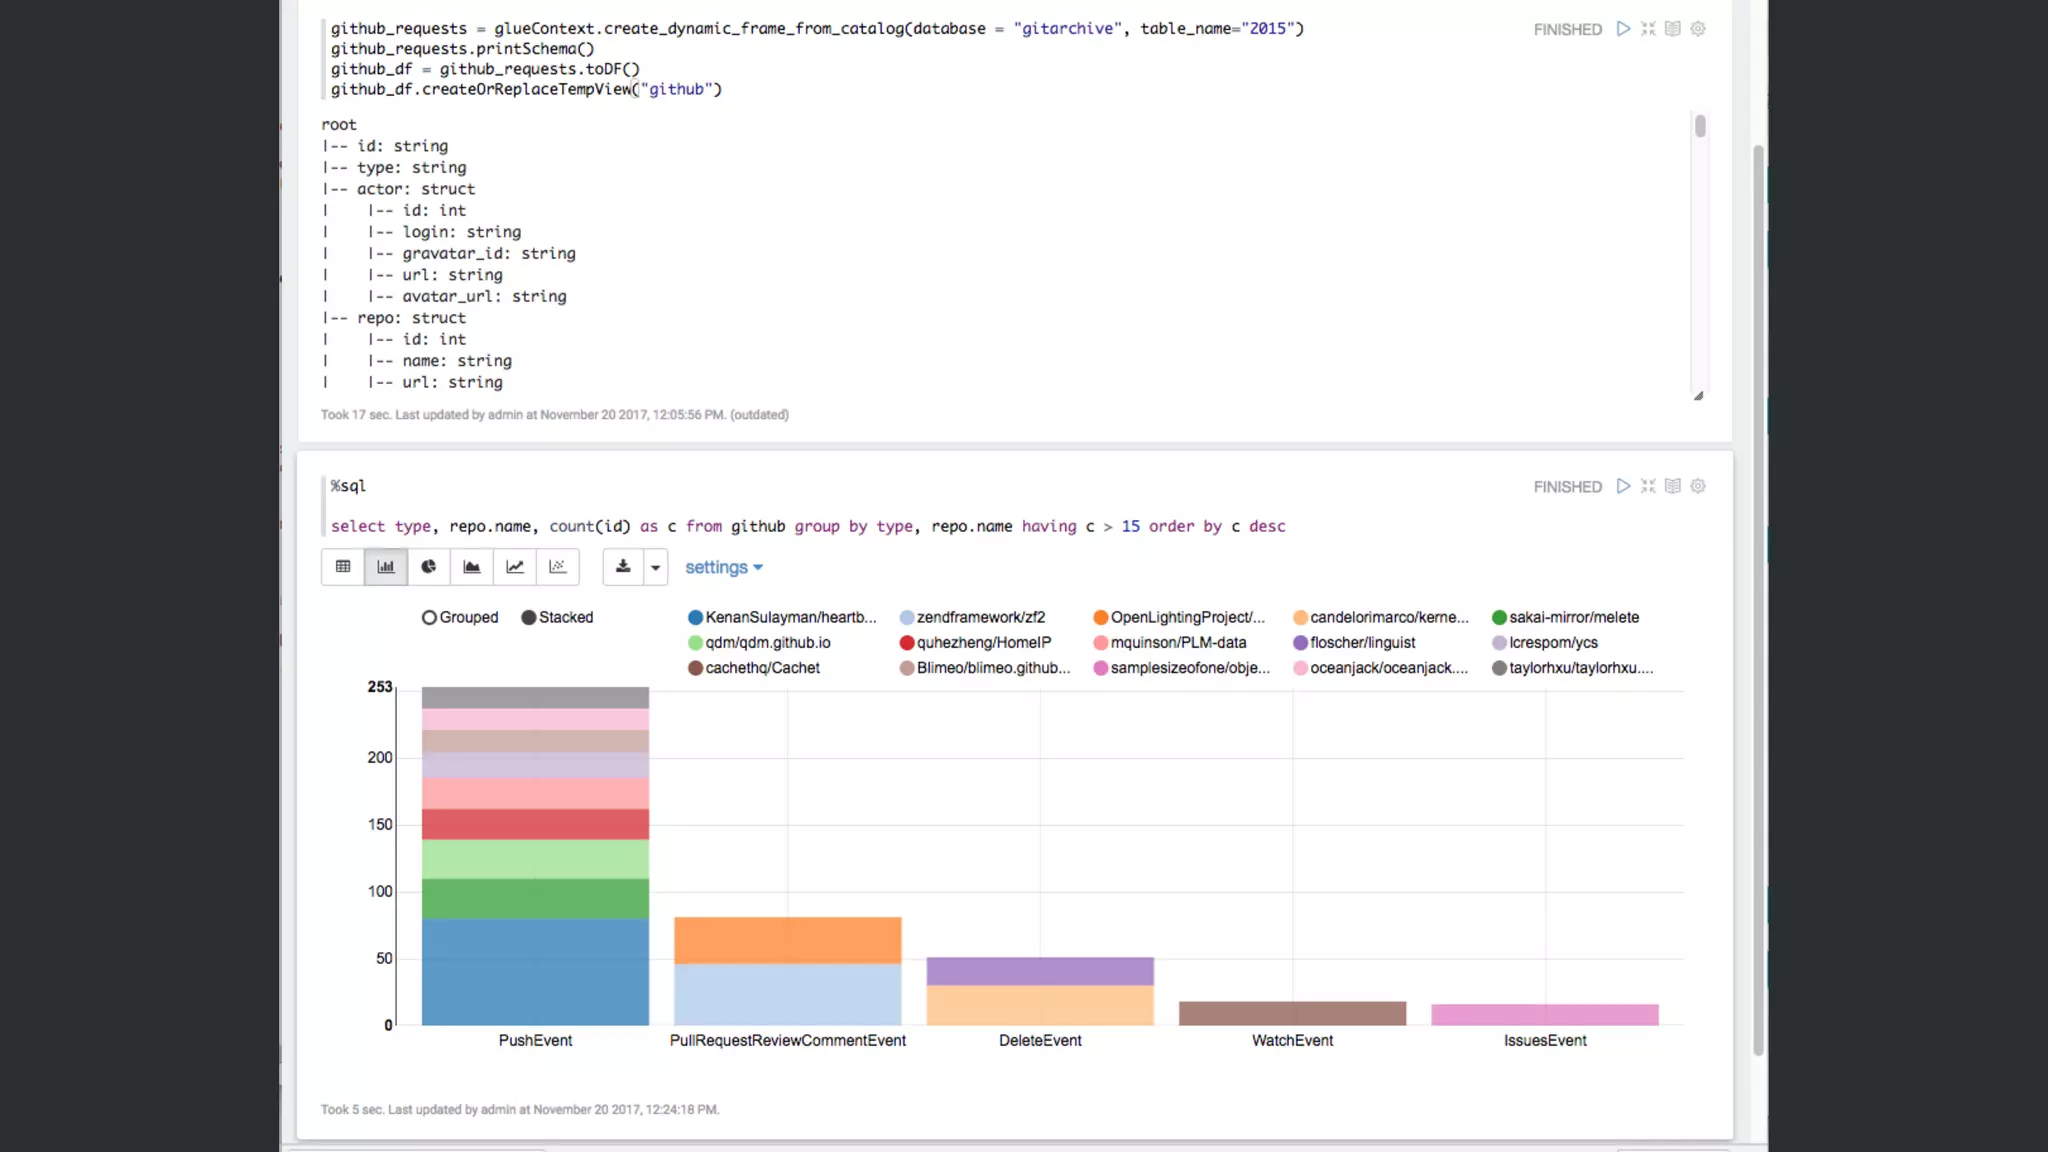Viewport: 2048px width, 1152px height.
Task: Click the schema output scrollbar thumb
Action: click(x=1700, y=126)
